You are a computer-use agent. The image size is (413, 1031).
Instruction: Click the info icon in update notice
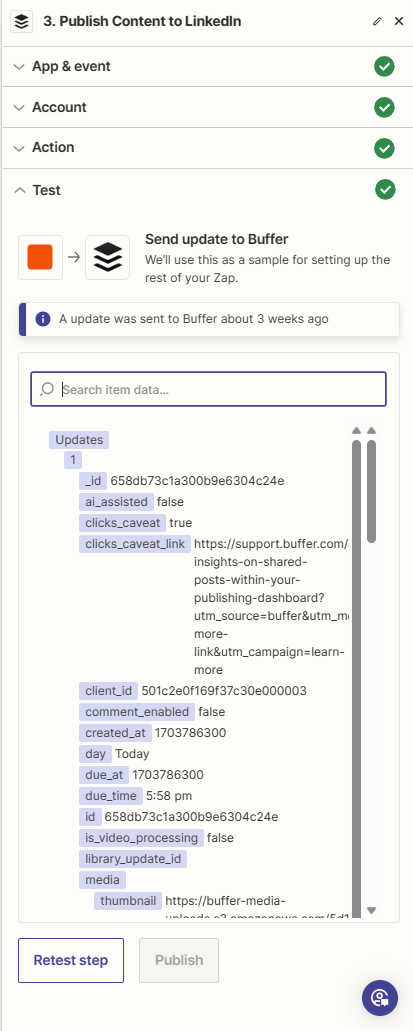tap(43, 319)
